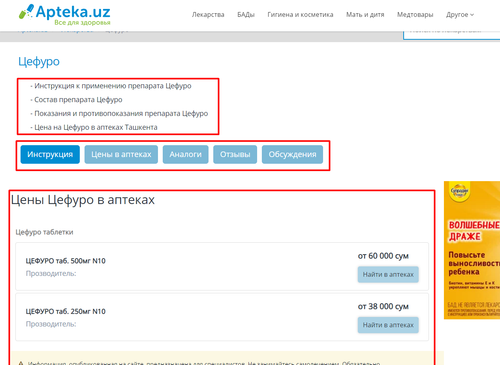This screenshot has width=500, height=365.
Task: Focus the drug search input field
Action: [x=451, y=34]
